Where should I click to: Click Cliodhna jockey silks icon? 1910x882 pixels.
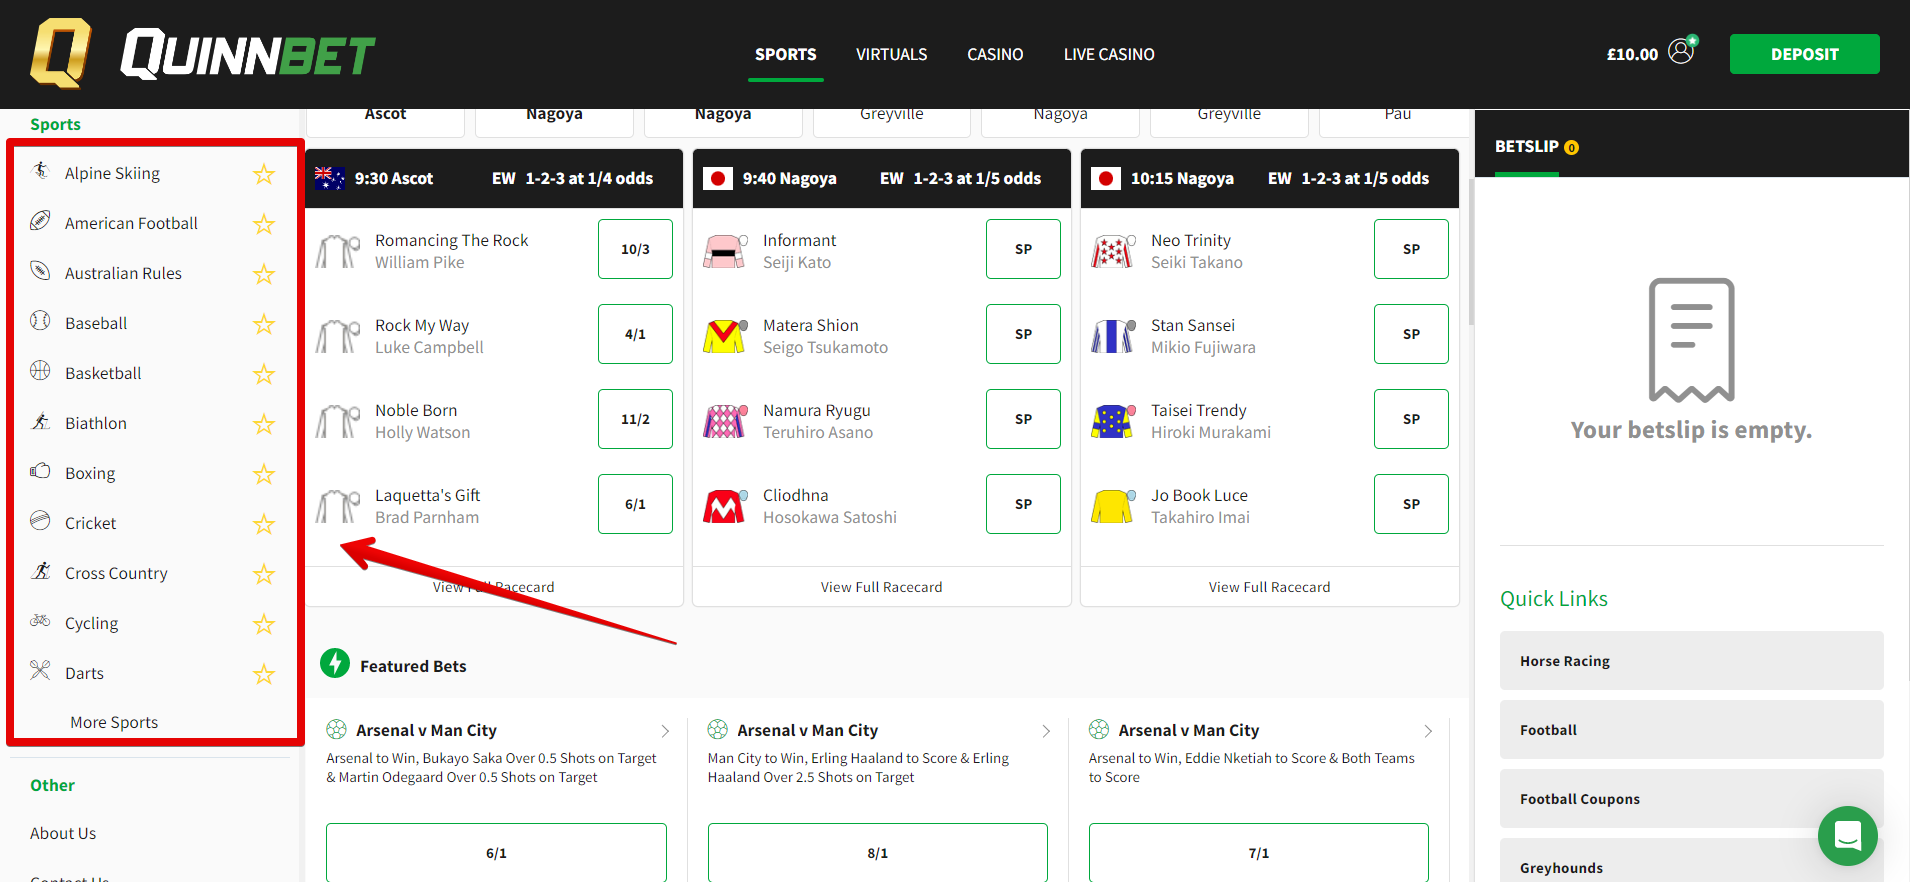point(725,506)
